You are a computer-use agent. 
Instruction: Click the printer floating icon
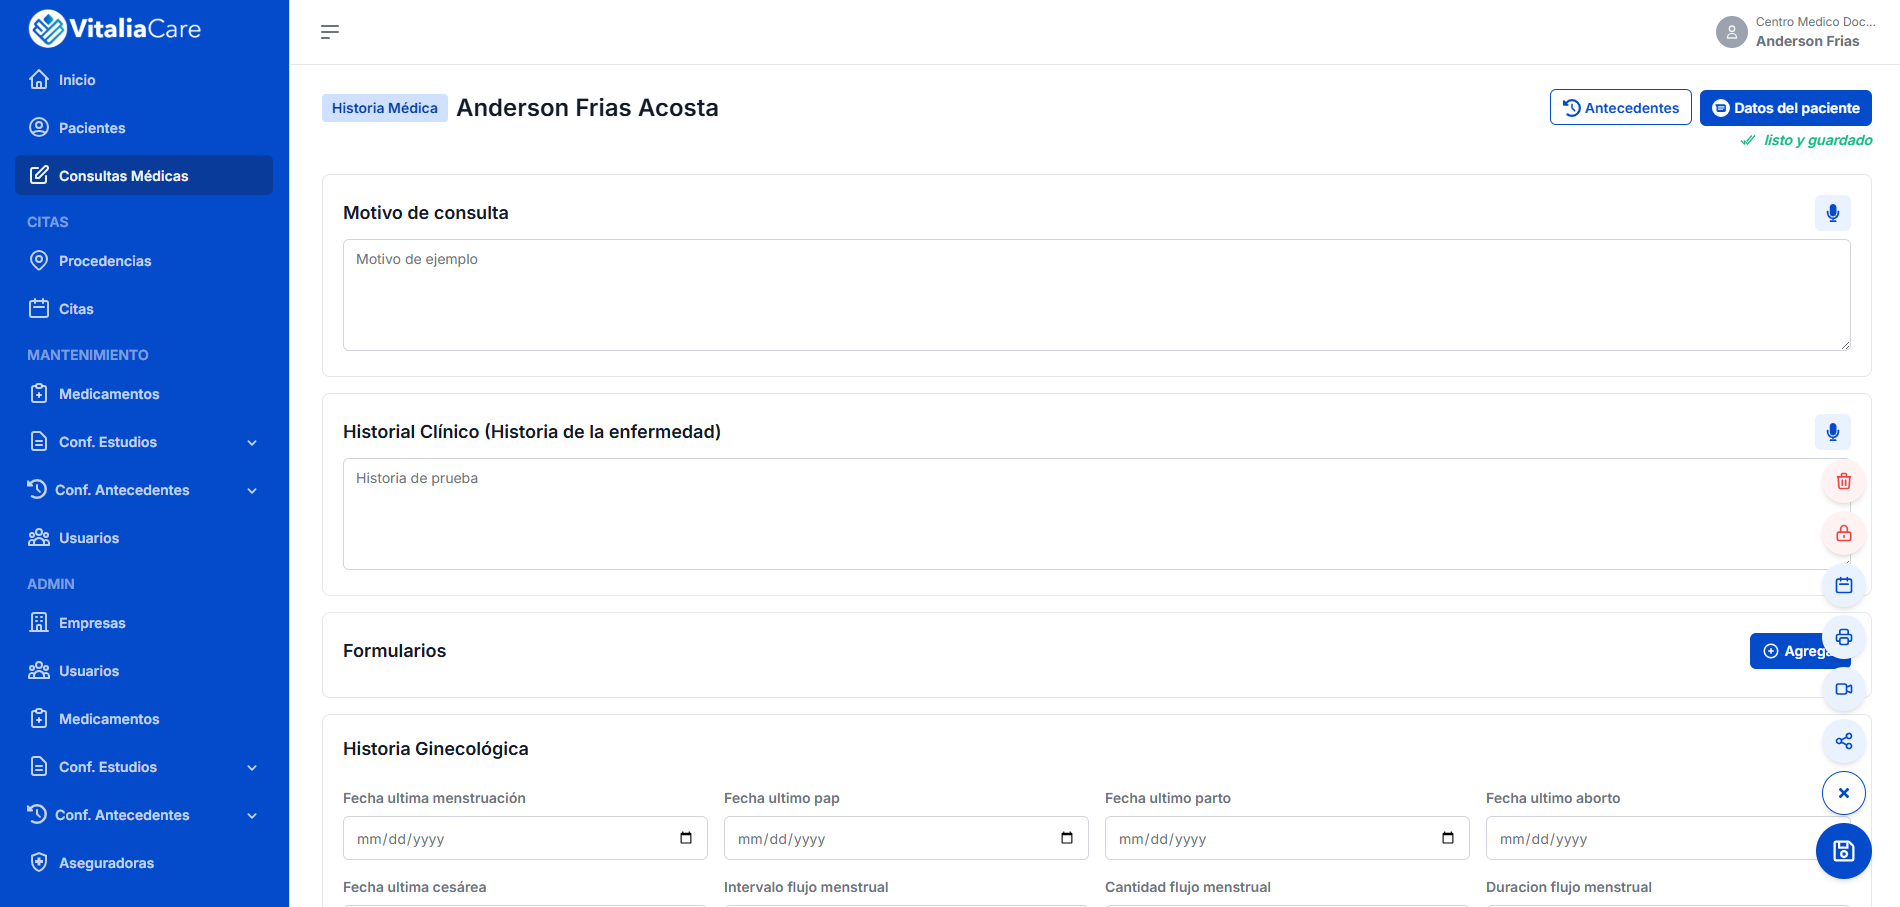(x=1844, y=637)
